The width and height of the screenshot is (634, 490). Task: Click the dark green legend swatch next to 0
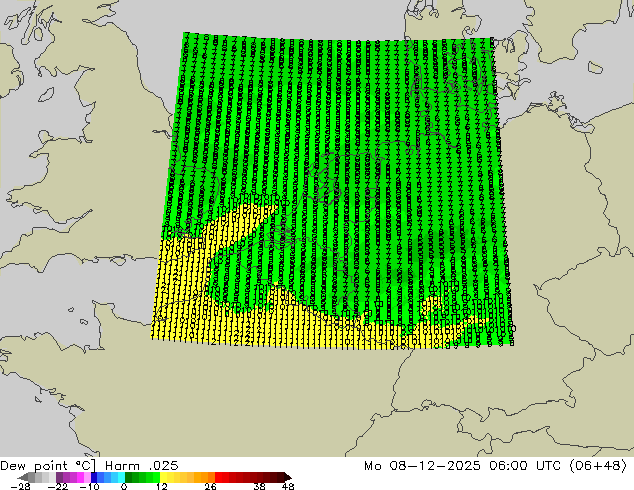coord(129,477)
